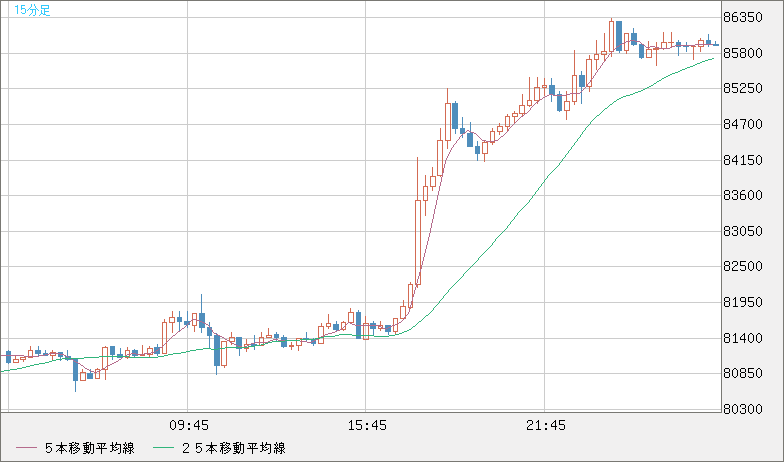Click the 15分足 timeframe label
This screenshot has width=784, height=462.
pyautogui.click(x=32, y=10)
